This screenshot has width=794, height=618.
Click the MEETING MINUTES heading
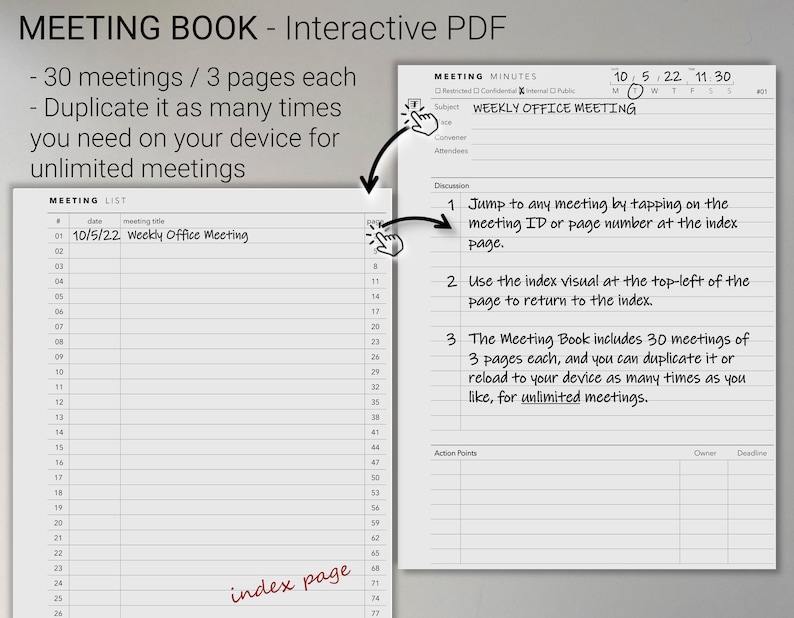[485, 76]
